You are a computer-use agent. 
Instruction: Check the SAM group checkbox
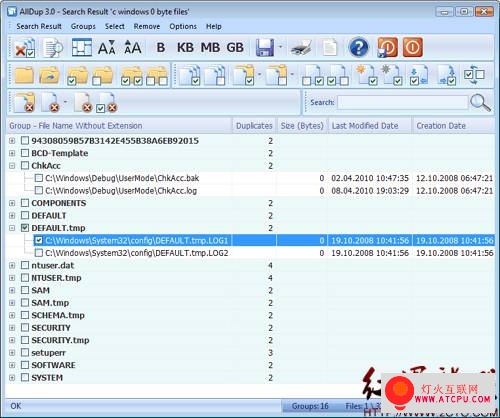tap(25, 290)
